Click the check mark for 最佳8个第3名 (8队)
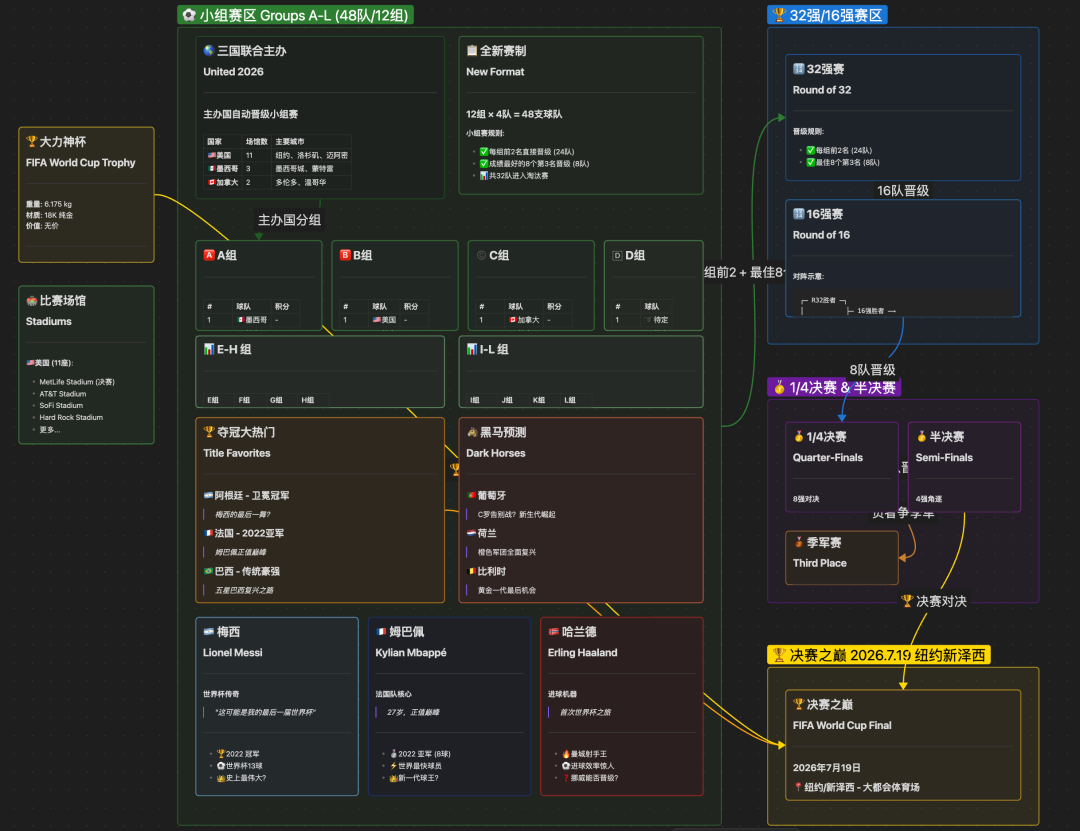 [811, 163]
